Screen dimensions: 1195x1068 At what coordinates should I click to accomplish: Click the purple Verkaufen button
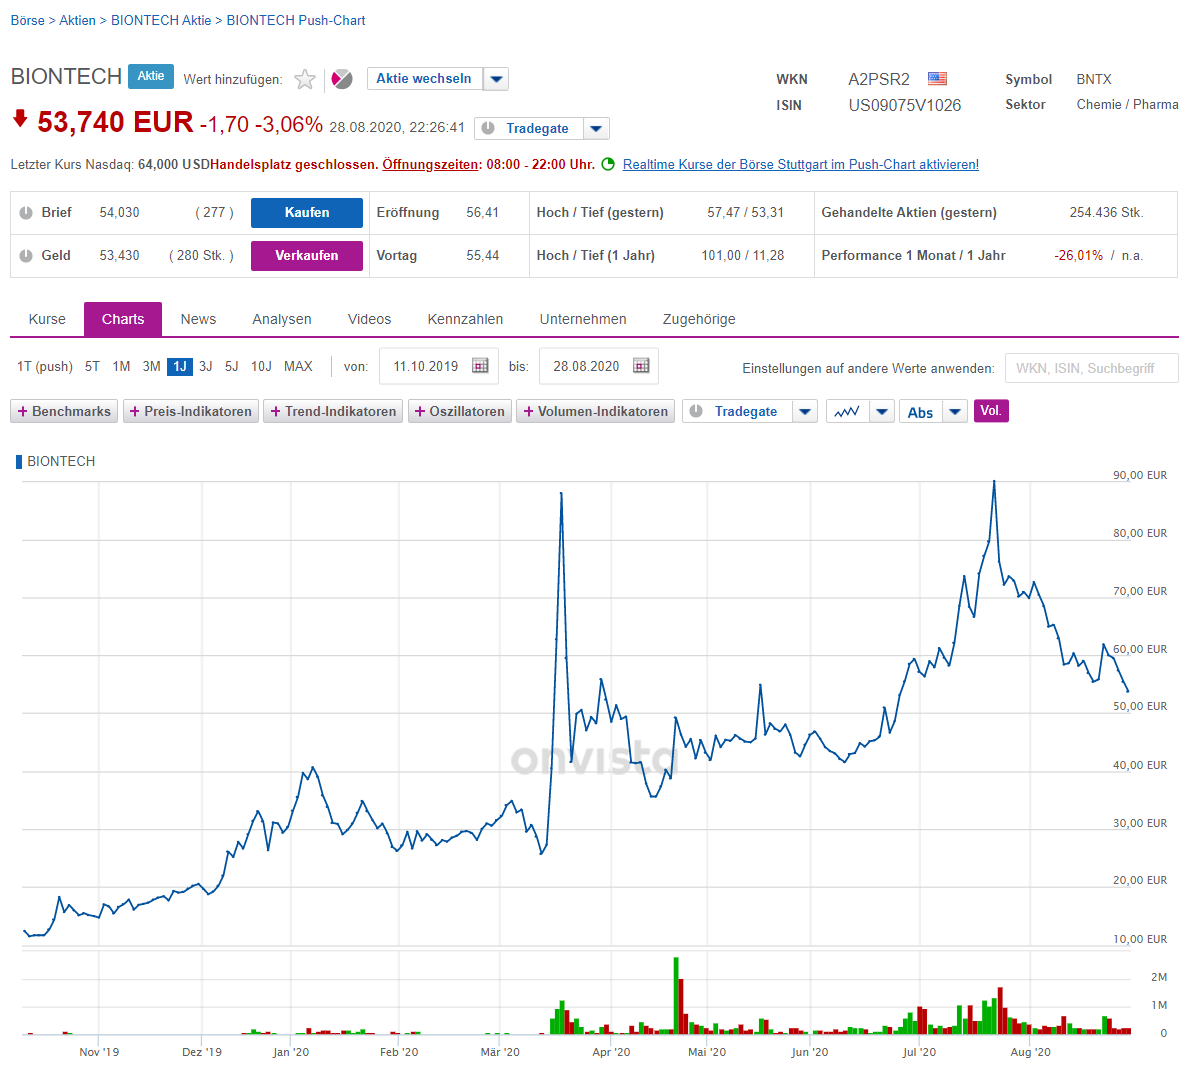[x=307, y=255]
